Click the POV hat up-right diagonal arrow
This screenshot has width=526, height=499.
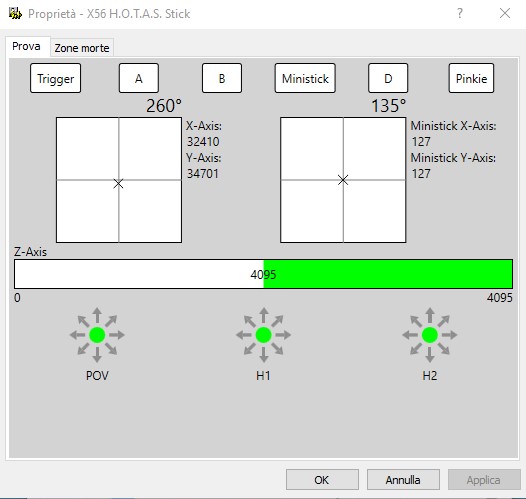pyautogui.click(x=111, y=321)
